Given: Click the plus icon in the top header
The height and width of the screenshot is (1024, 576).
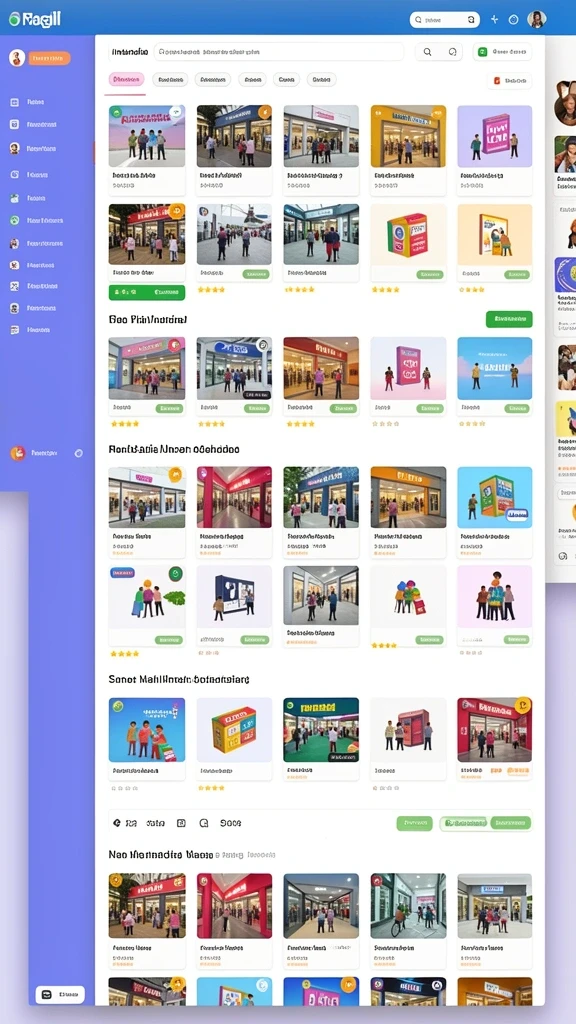Looking at the screenshot, I should pyautogui.click(x=494, y=20).
